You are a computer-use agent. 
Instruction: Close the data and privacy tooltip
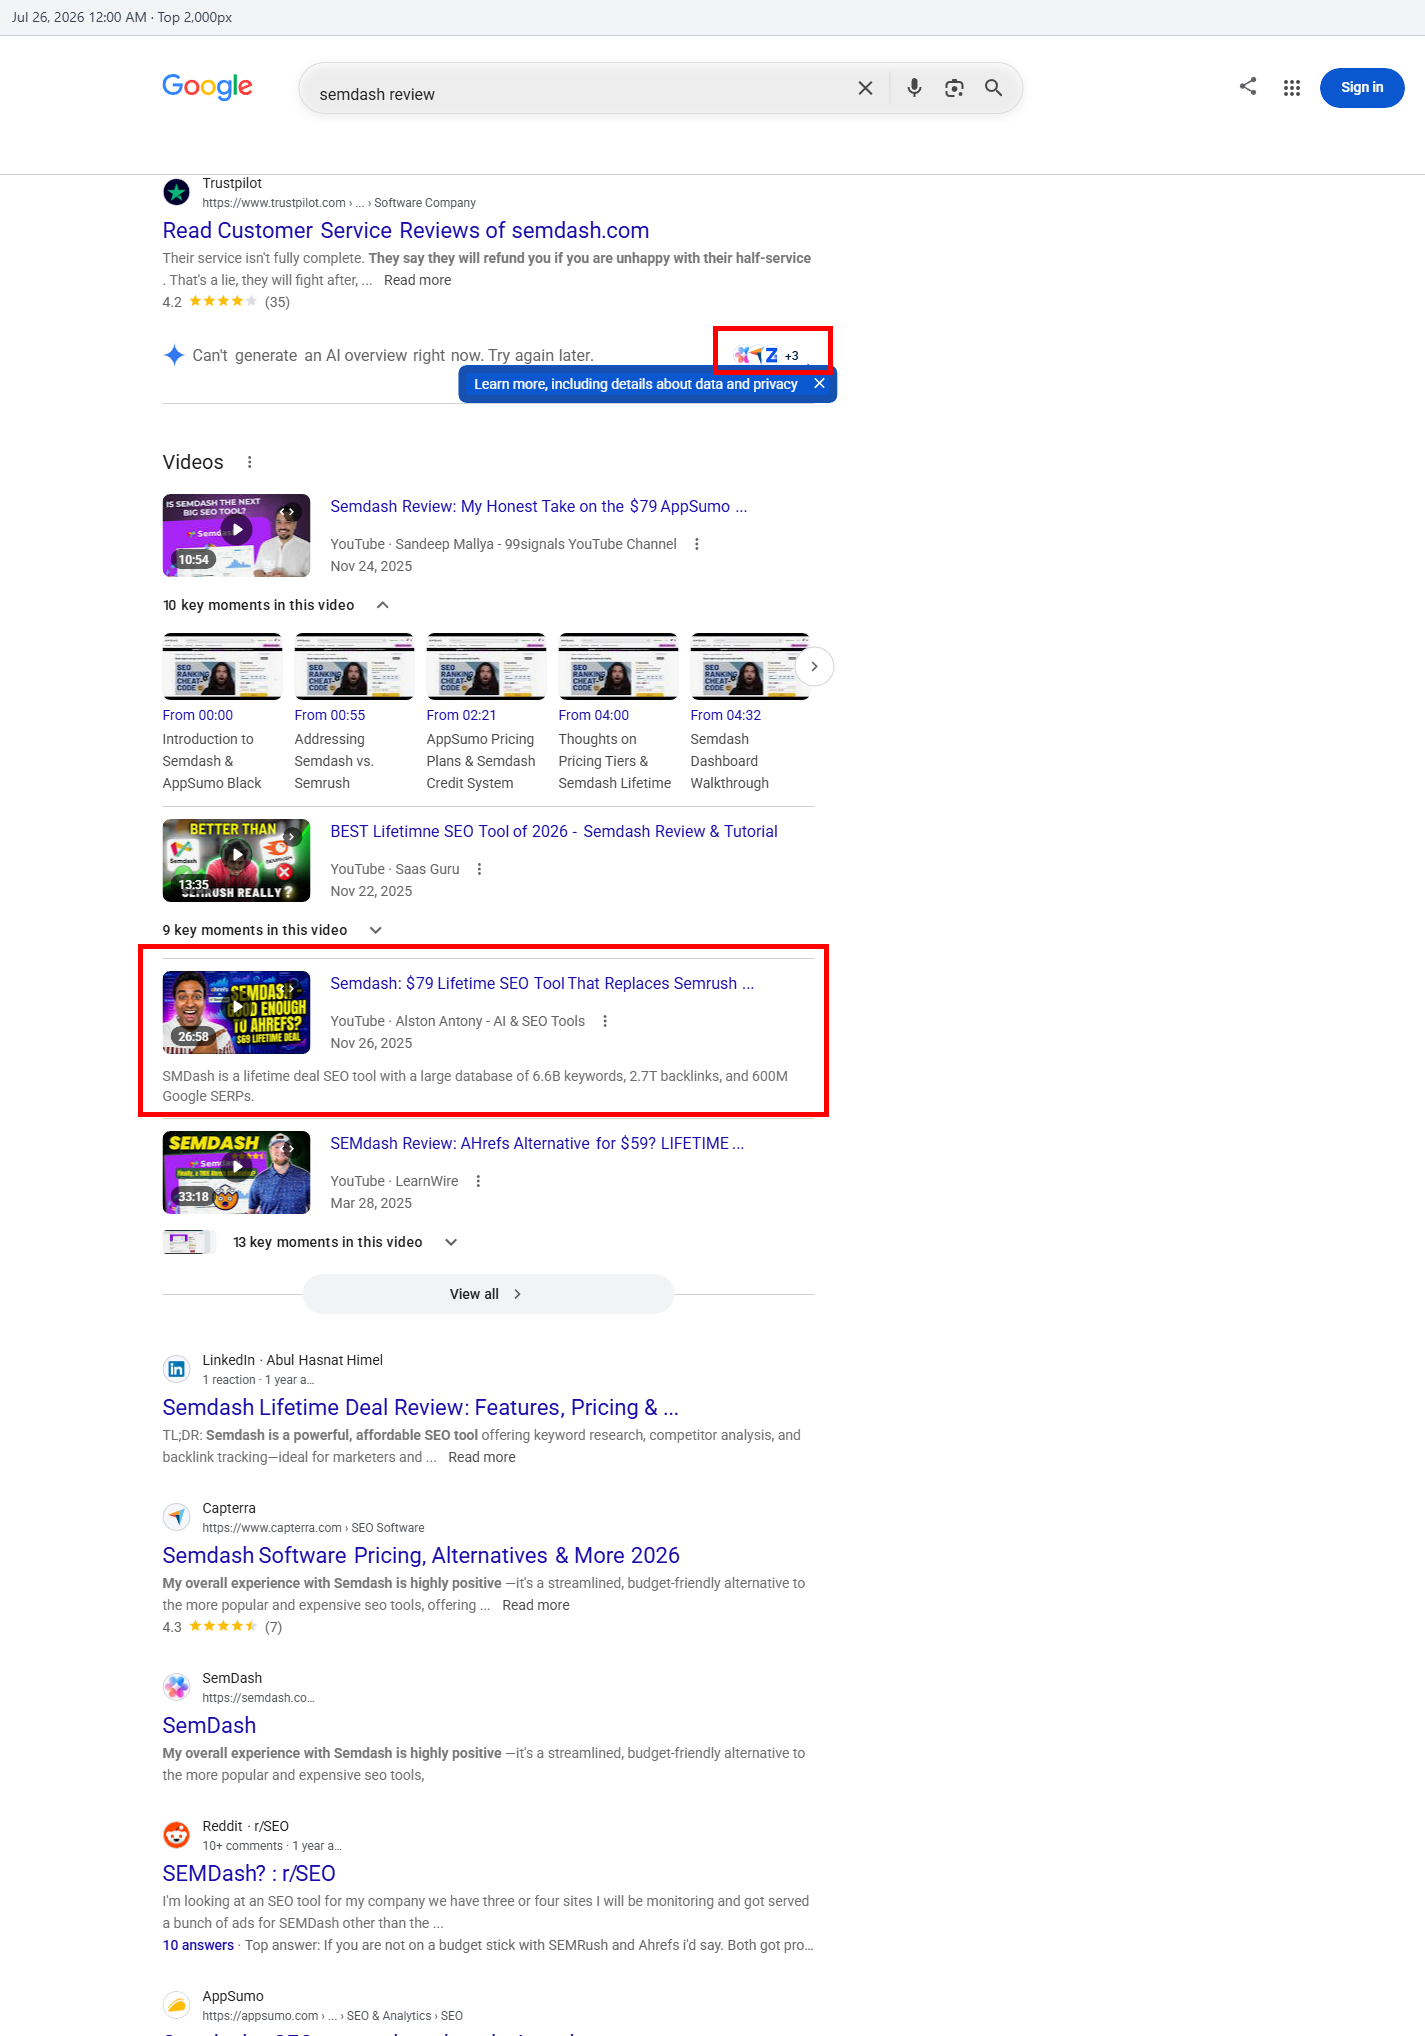coord(819,383)
